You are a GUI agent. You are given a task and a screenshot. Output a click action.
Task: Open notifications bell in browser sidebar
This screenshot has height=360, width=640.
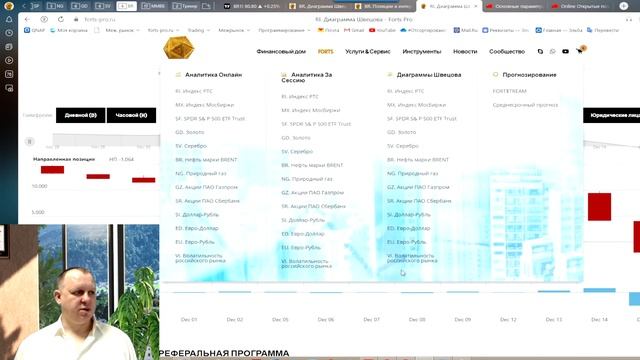click(x=9, y=19)
